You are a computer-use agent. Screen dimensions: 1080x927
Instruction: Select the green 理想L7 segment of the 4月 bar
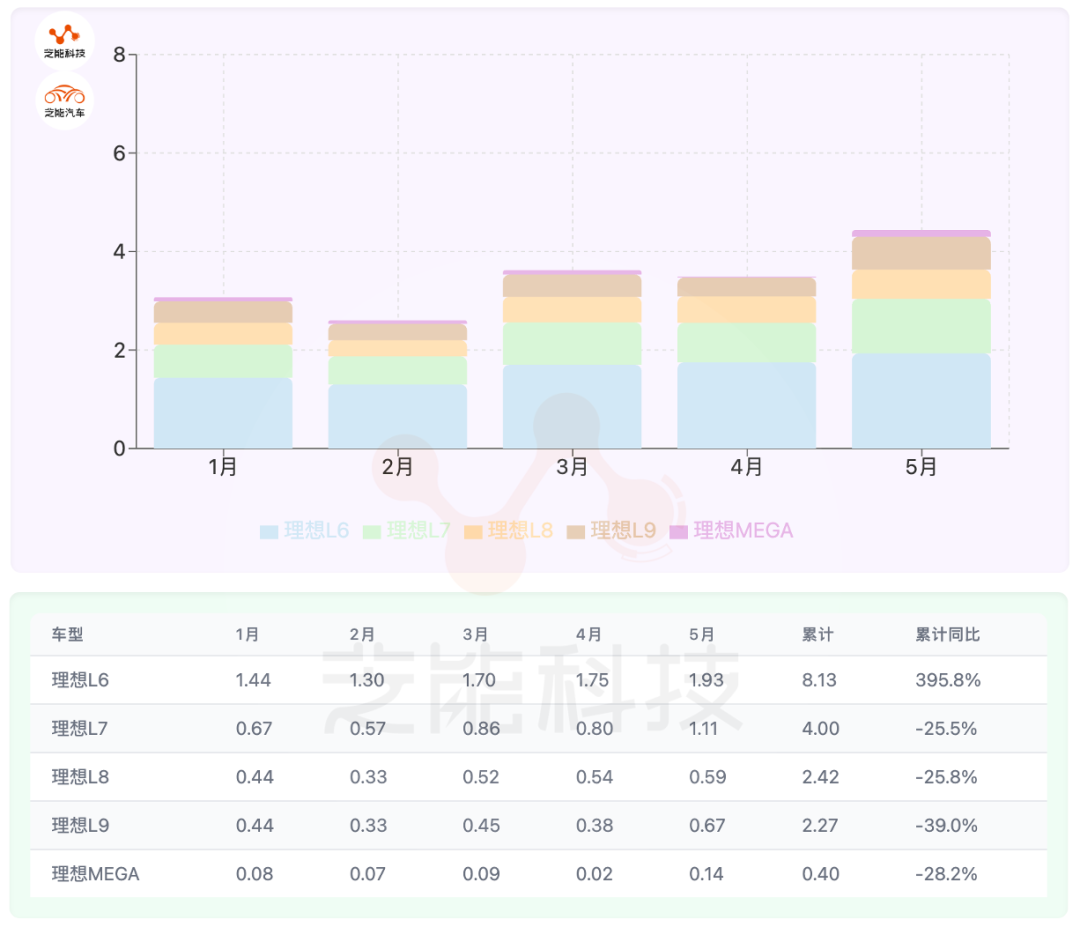(747, 343)
